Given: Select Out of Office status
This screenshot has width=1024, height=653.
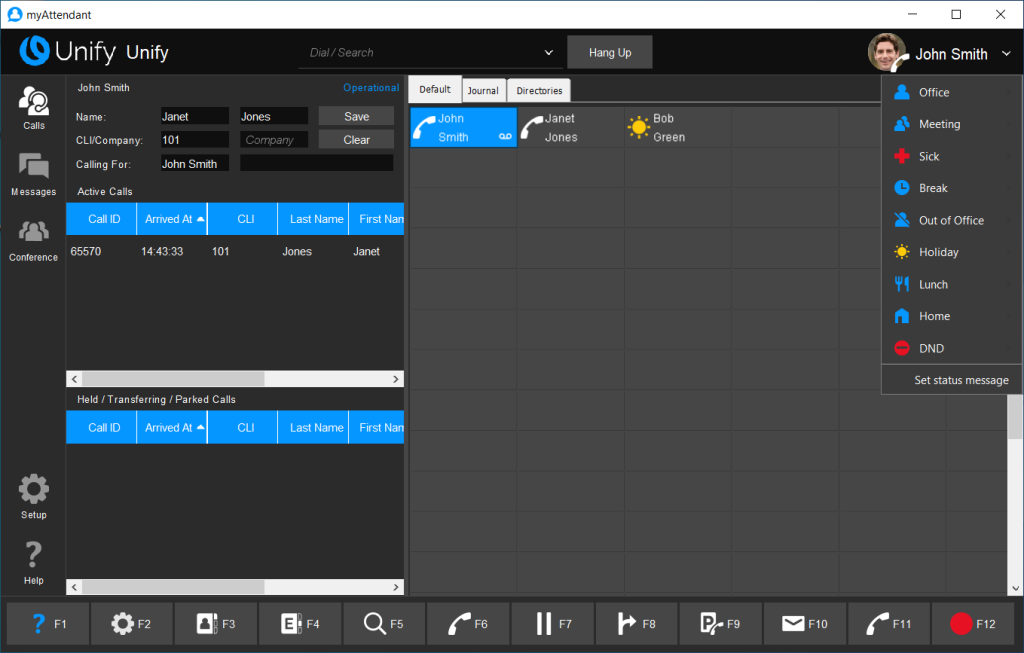Looking at the screenshot, I should (950, 220).
